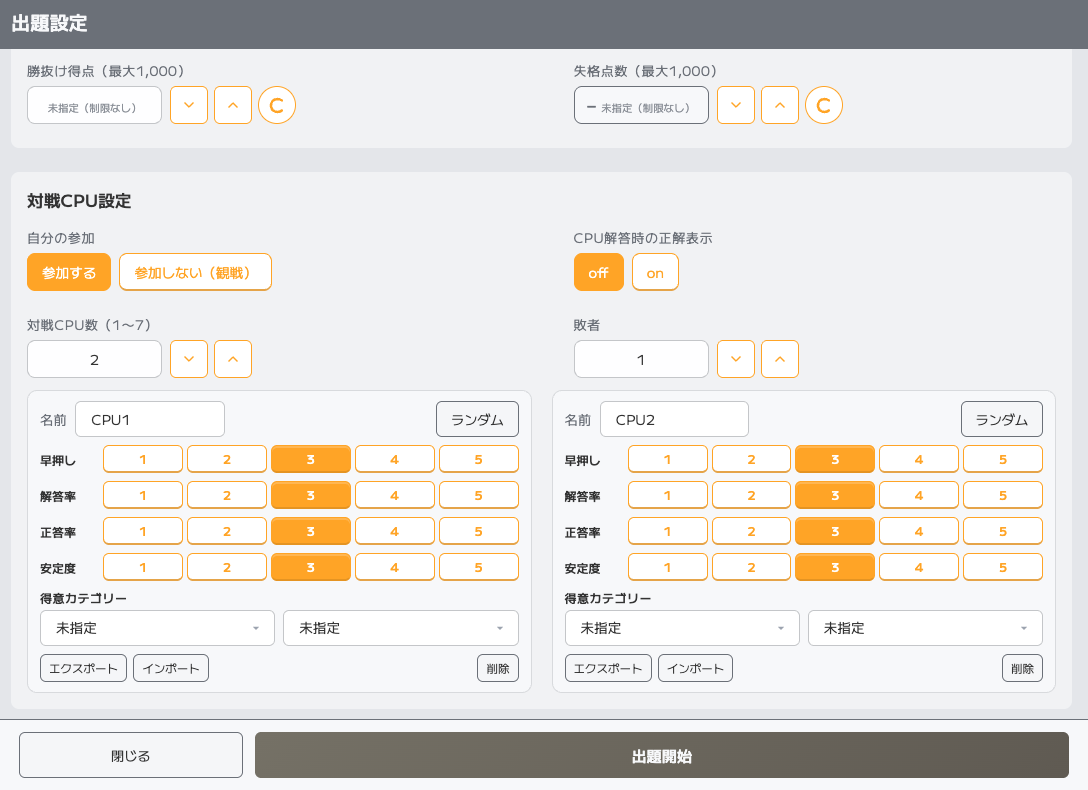
Task: Decrease the 敗者 count with down chevron
Action: pyautogui.click(x=736, y=359)
